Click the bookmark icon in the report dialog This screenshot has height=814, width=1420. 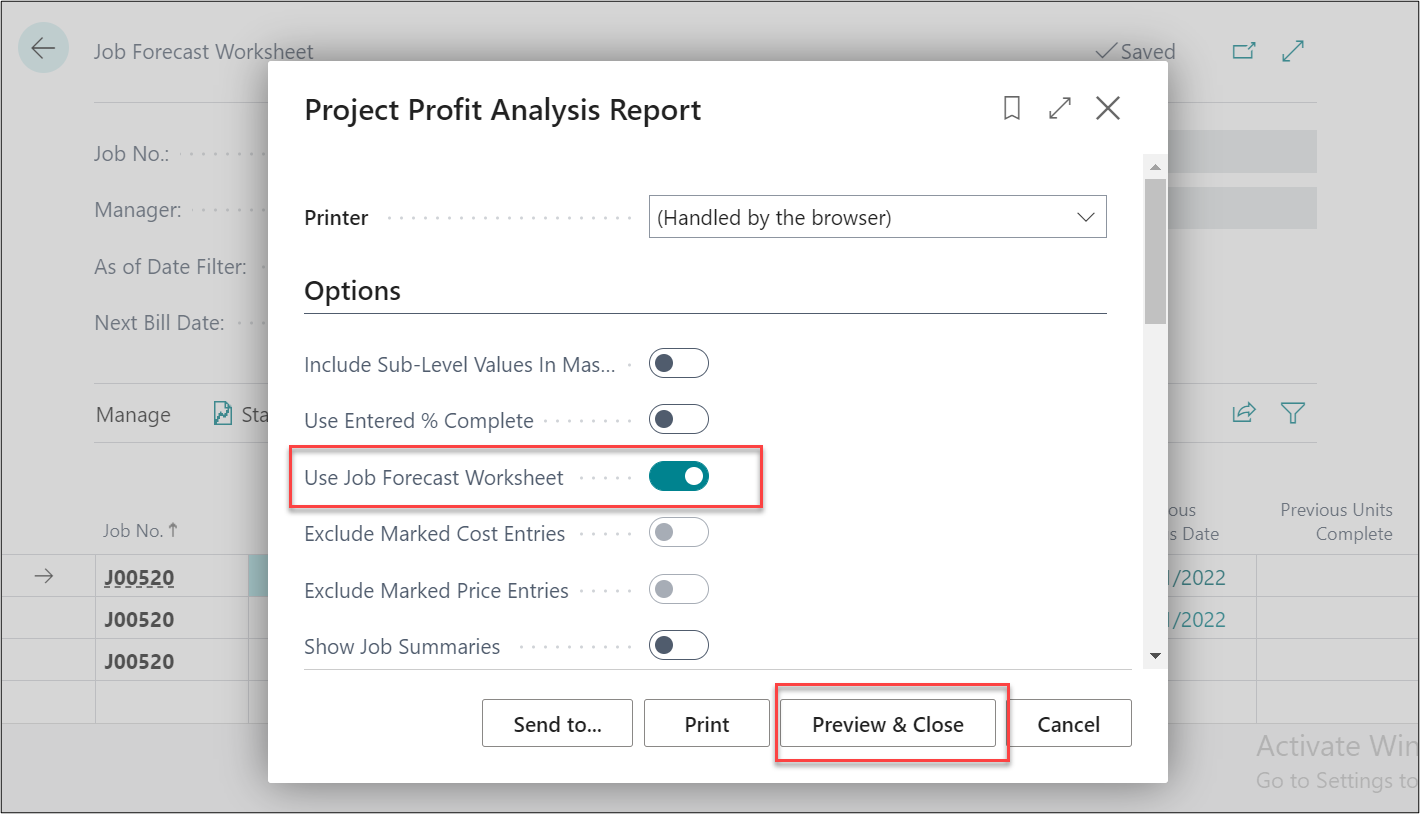click(x=1012, y=109)
